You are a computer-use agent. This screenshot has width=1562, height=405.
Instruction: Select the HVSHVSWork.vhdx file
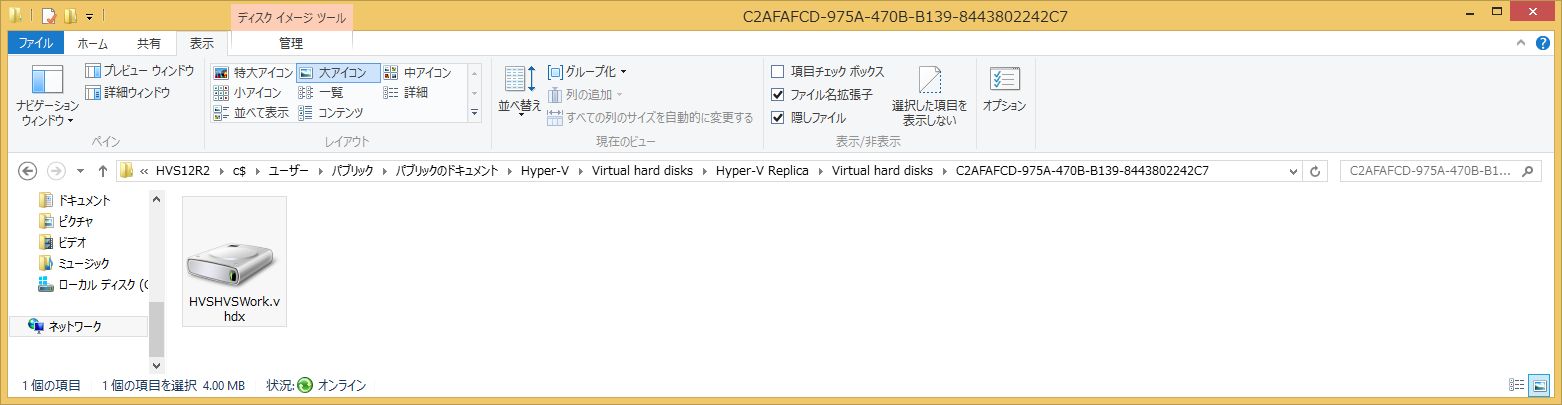[x=235, y=261]
